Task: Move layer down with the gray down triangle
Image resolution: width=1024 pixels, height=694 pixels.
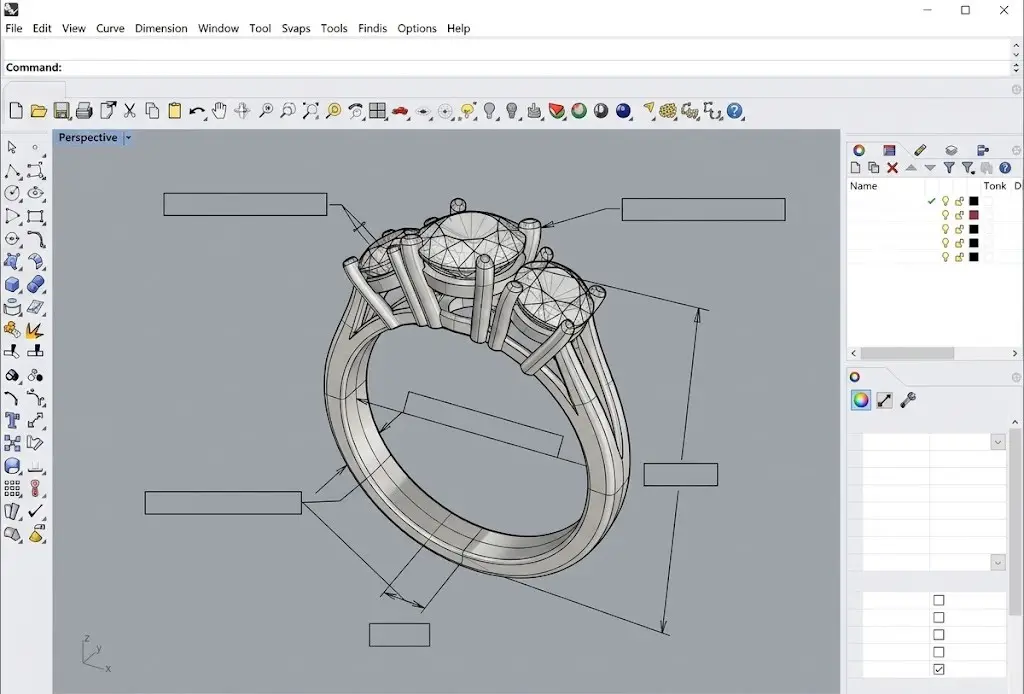Action: [930, 168]
